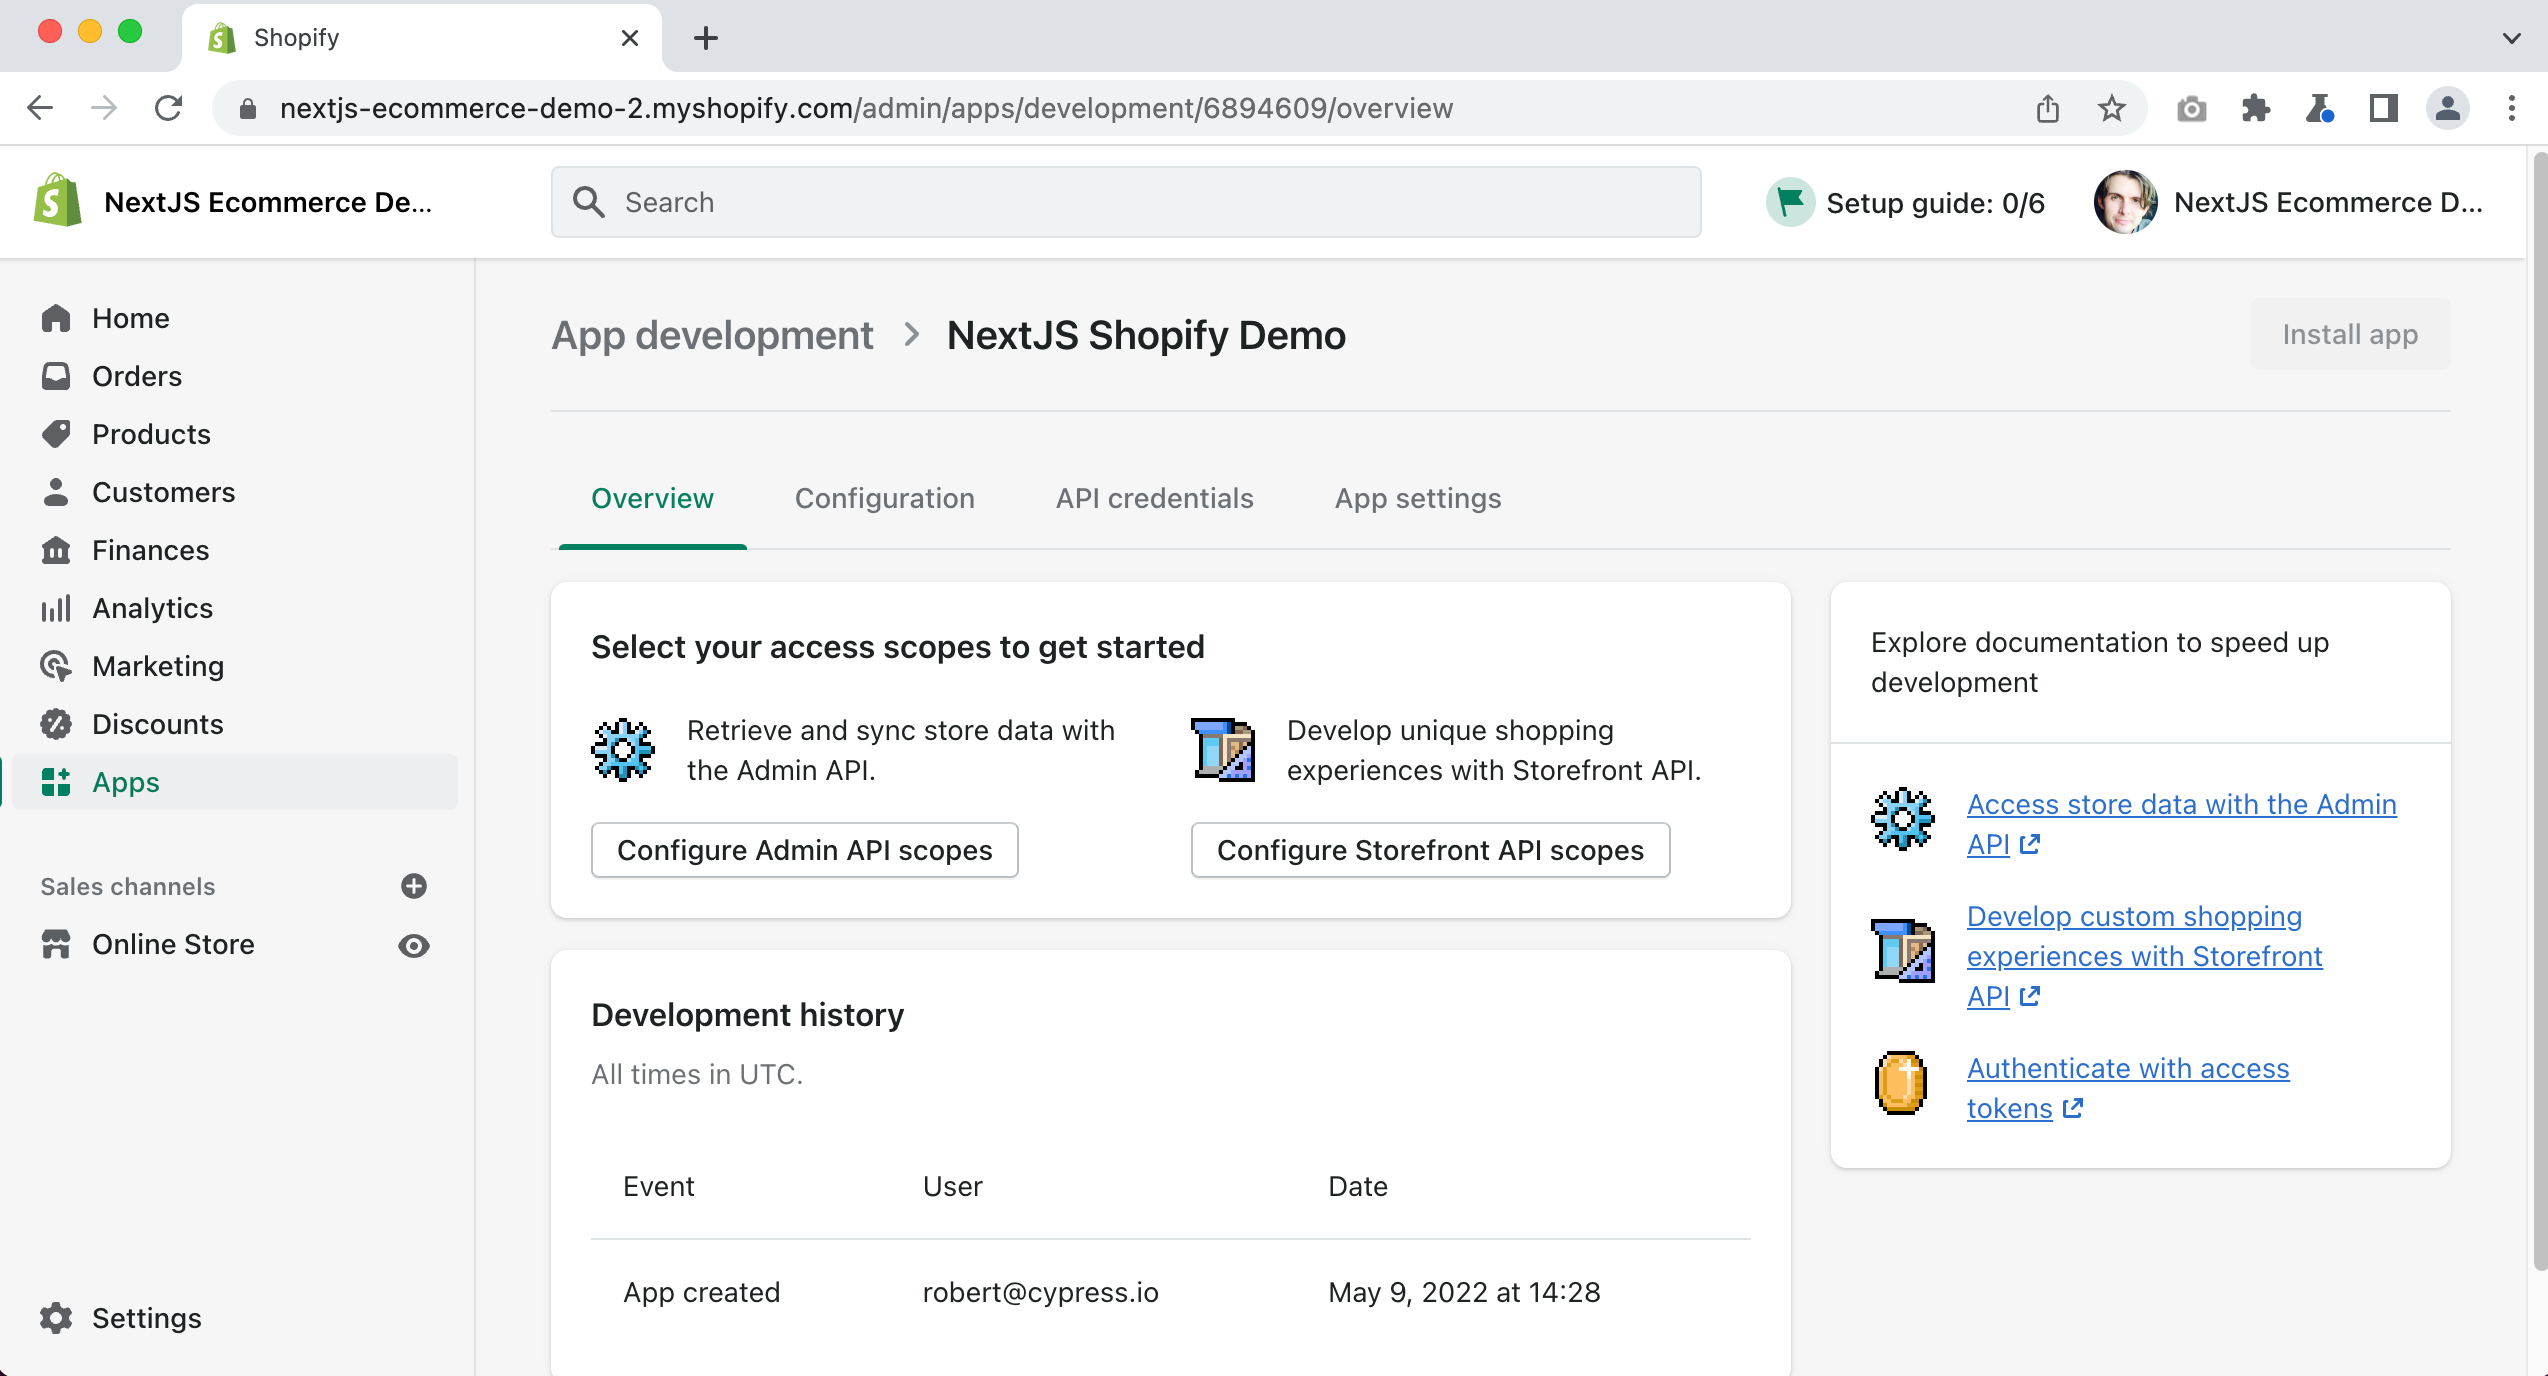View online store via eye icon
The height and width of the screenshot is (1376, 2548).
(x=414, y=945)
